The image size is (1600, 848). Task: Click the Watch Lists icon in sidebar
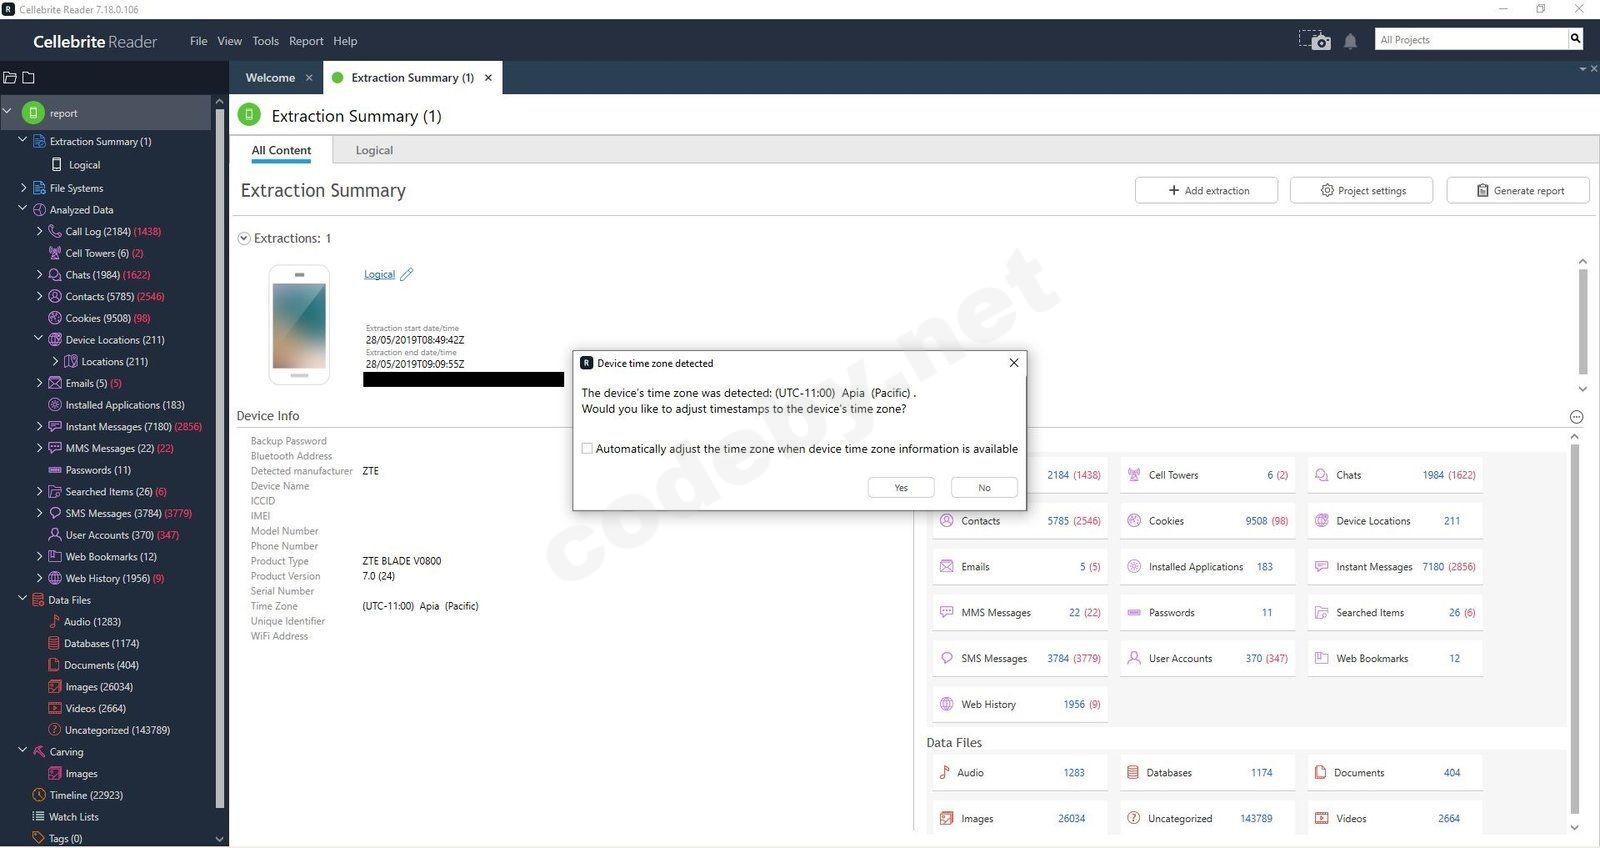point(39,817)
